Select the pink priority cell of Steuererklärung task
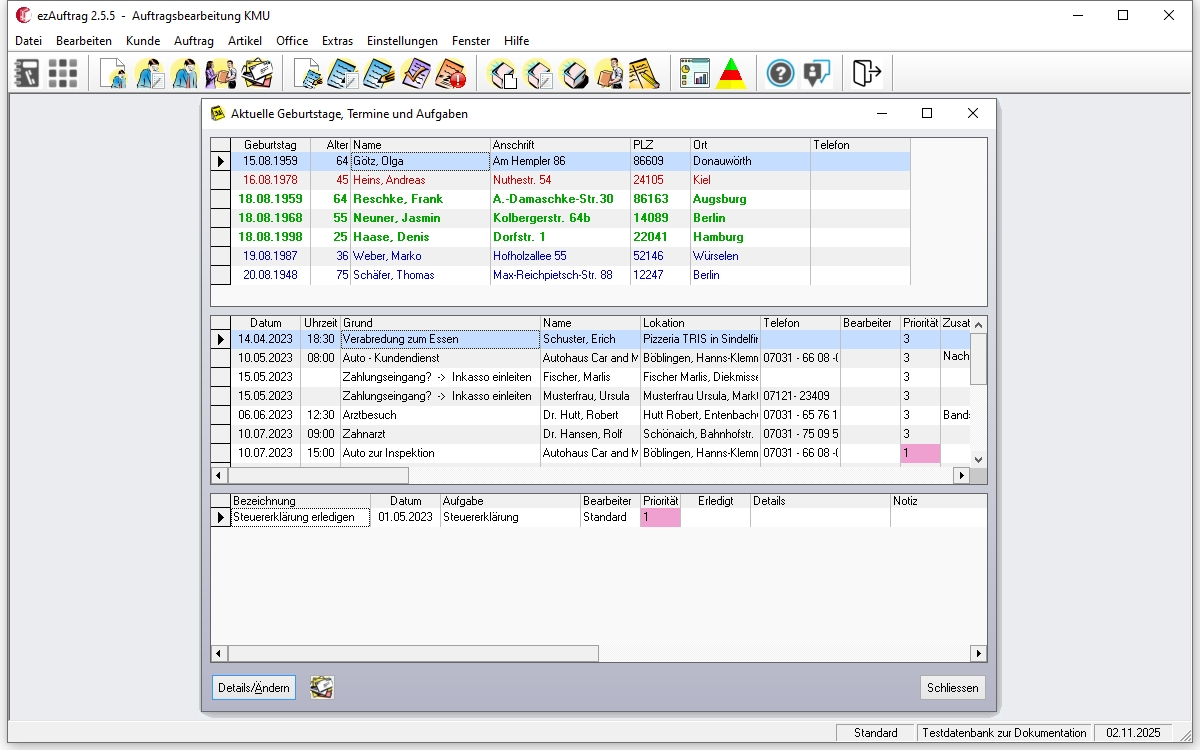Viewport: 1200px width, 750px height. (660, 517)
